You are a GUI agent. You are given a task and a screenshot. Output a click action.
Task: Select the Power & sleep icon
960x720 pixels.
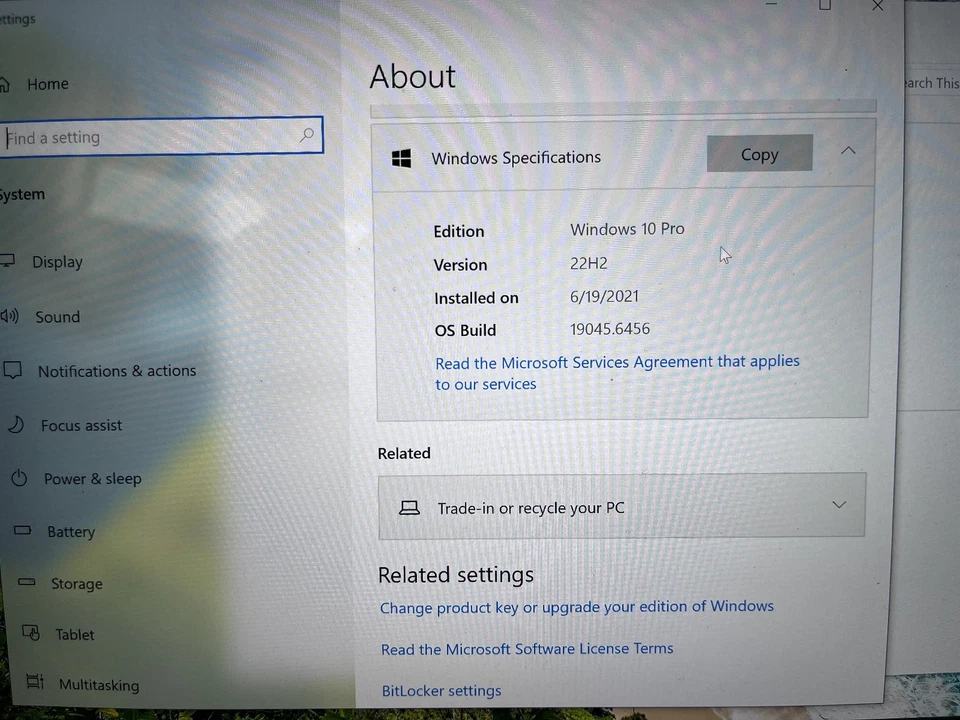coord(19,478)
